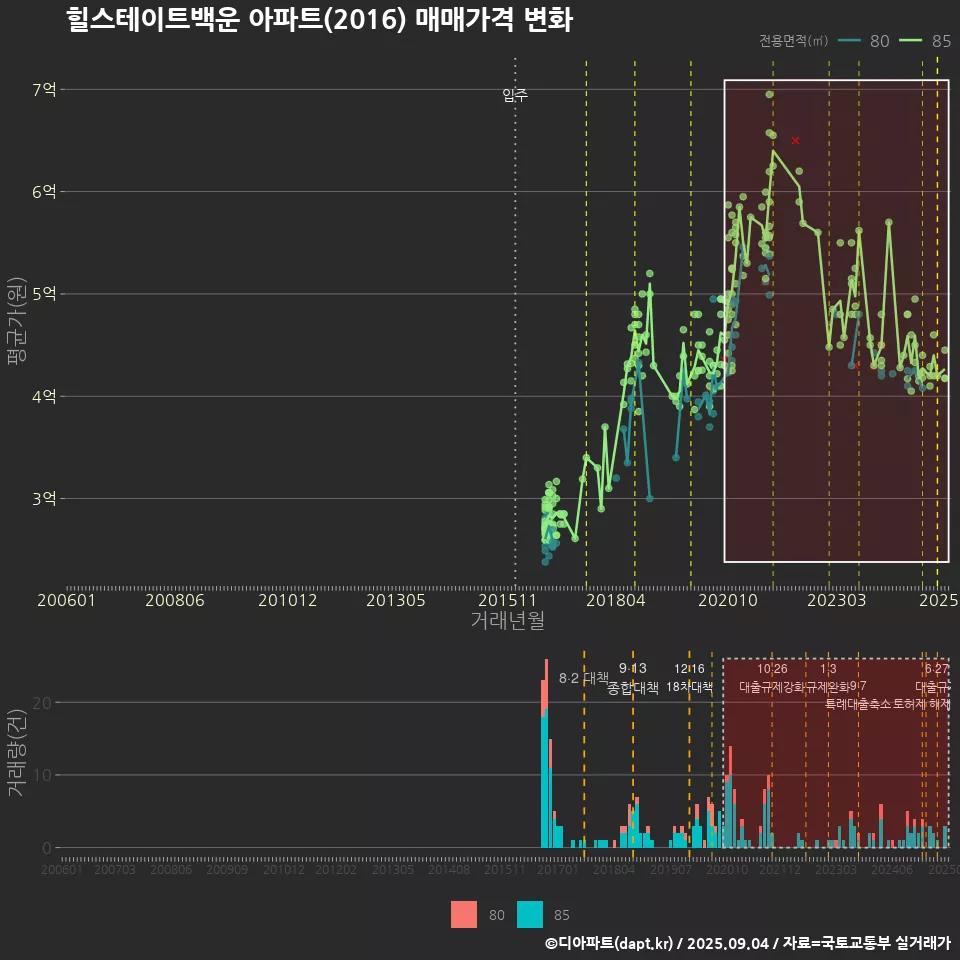Click the salmon 80 swatch in bottom legend
Viewport: 960px width, 960px height.
pyautogui.click(x=463, y=915)
